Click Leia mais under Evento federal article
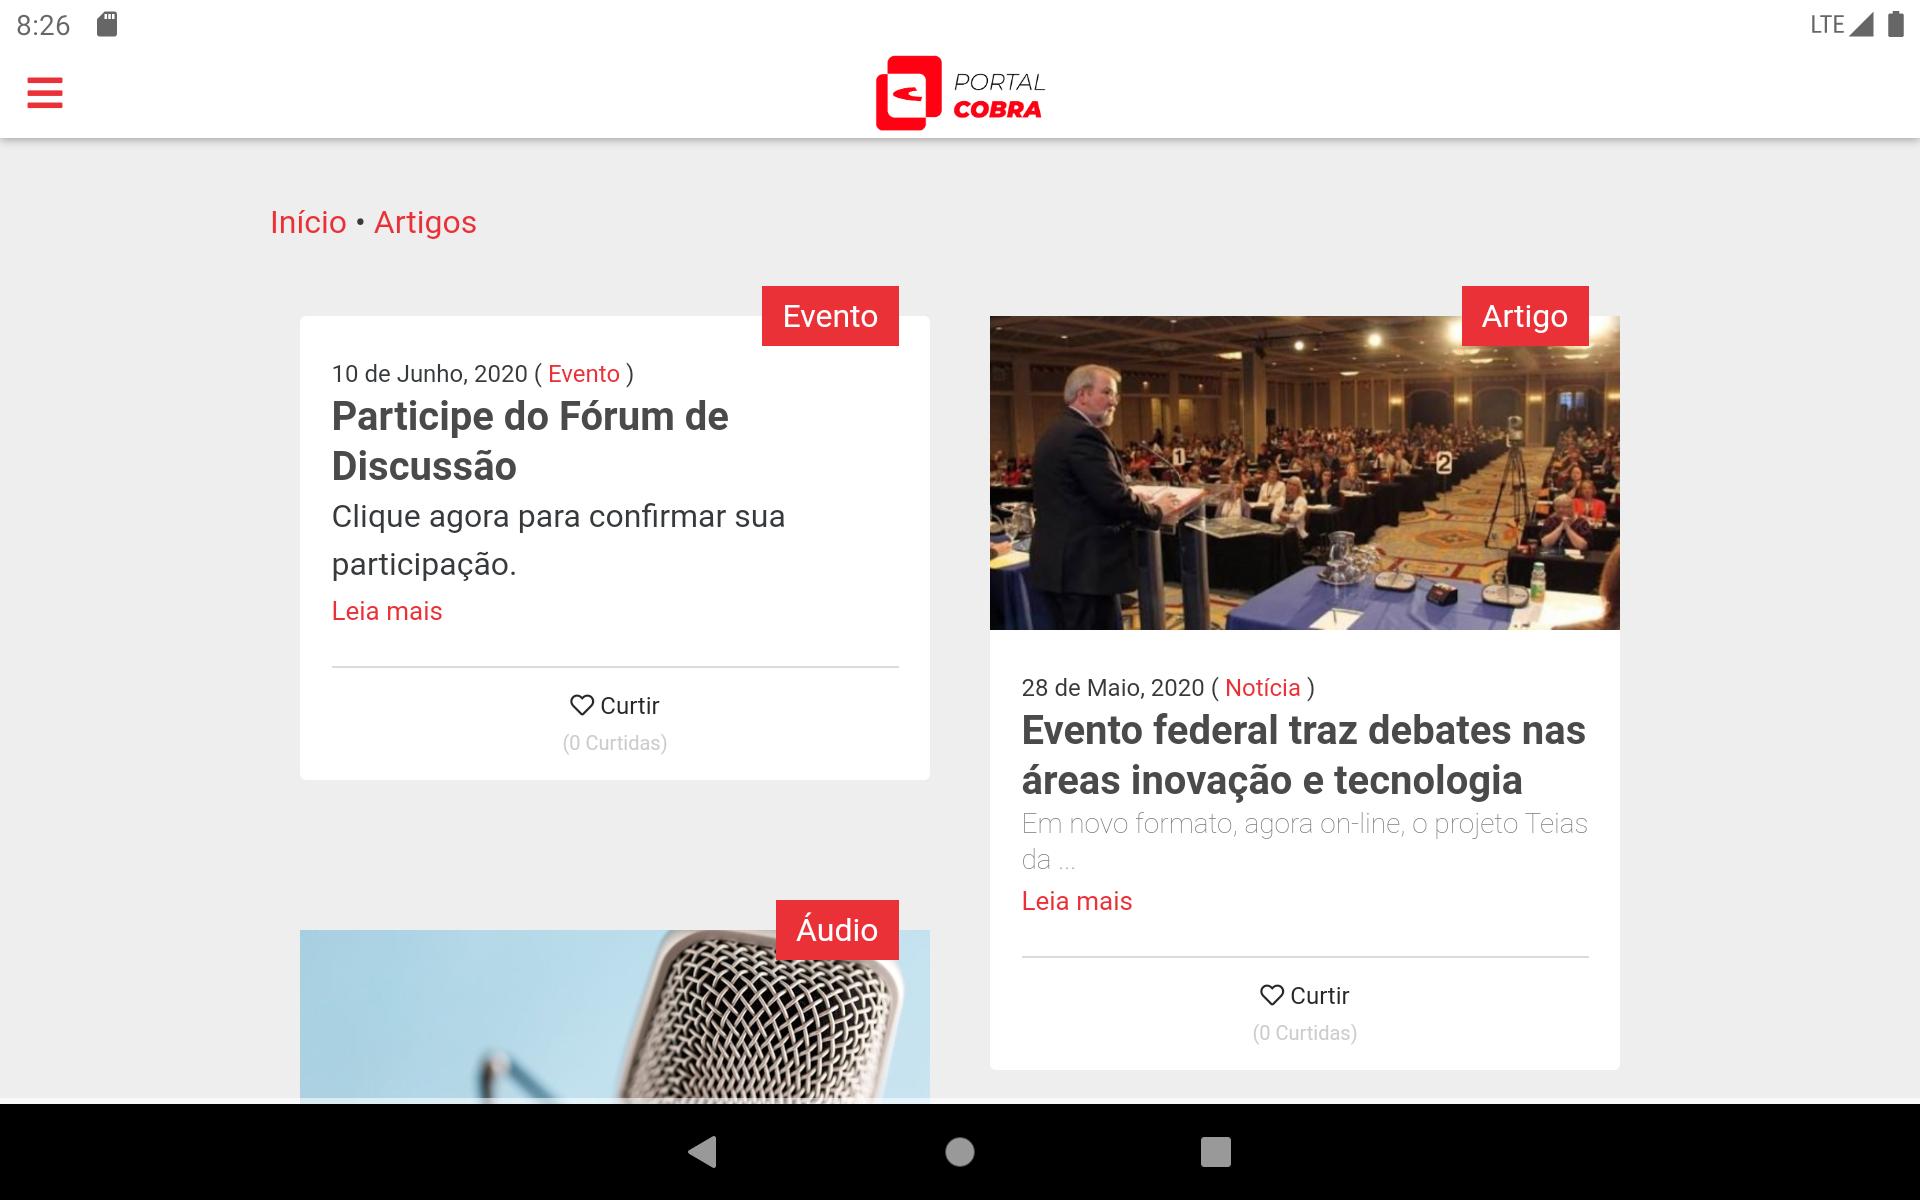The height and width of the screenshot is (1200, 1920). [x=1077, y=901]
